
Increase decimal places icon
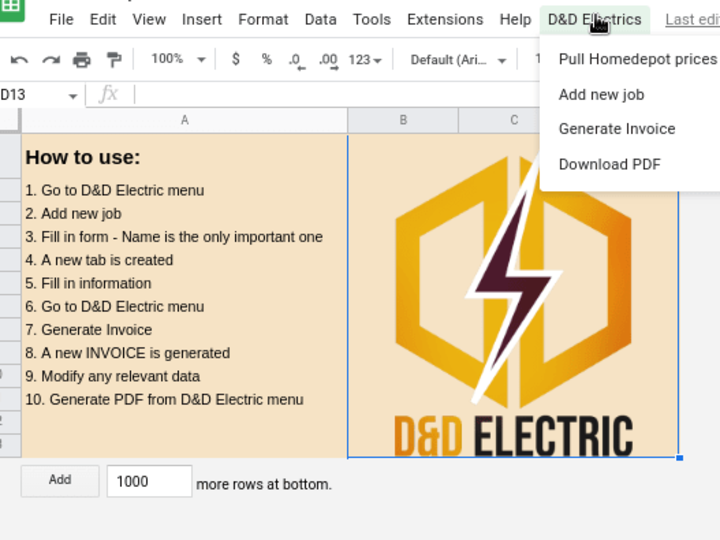tap(328, 61)
